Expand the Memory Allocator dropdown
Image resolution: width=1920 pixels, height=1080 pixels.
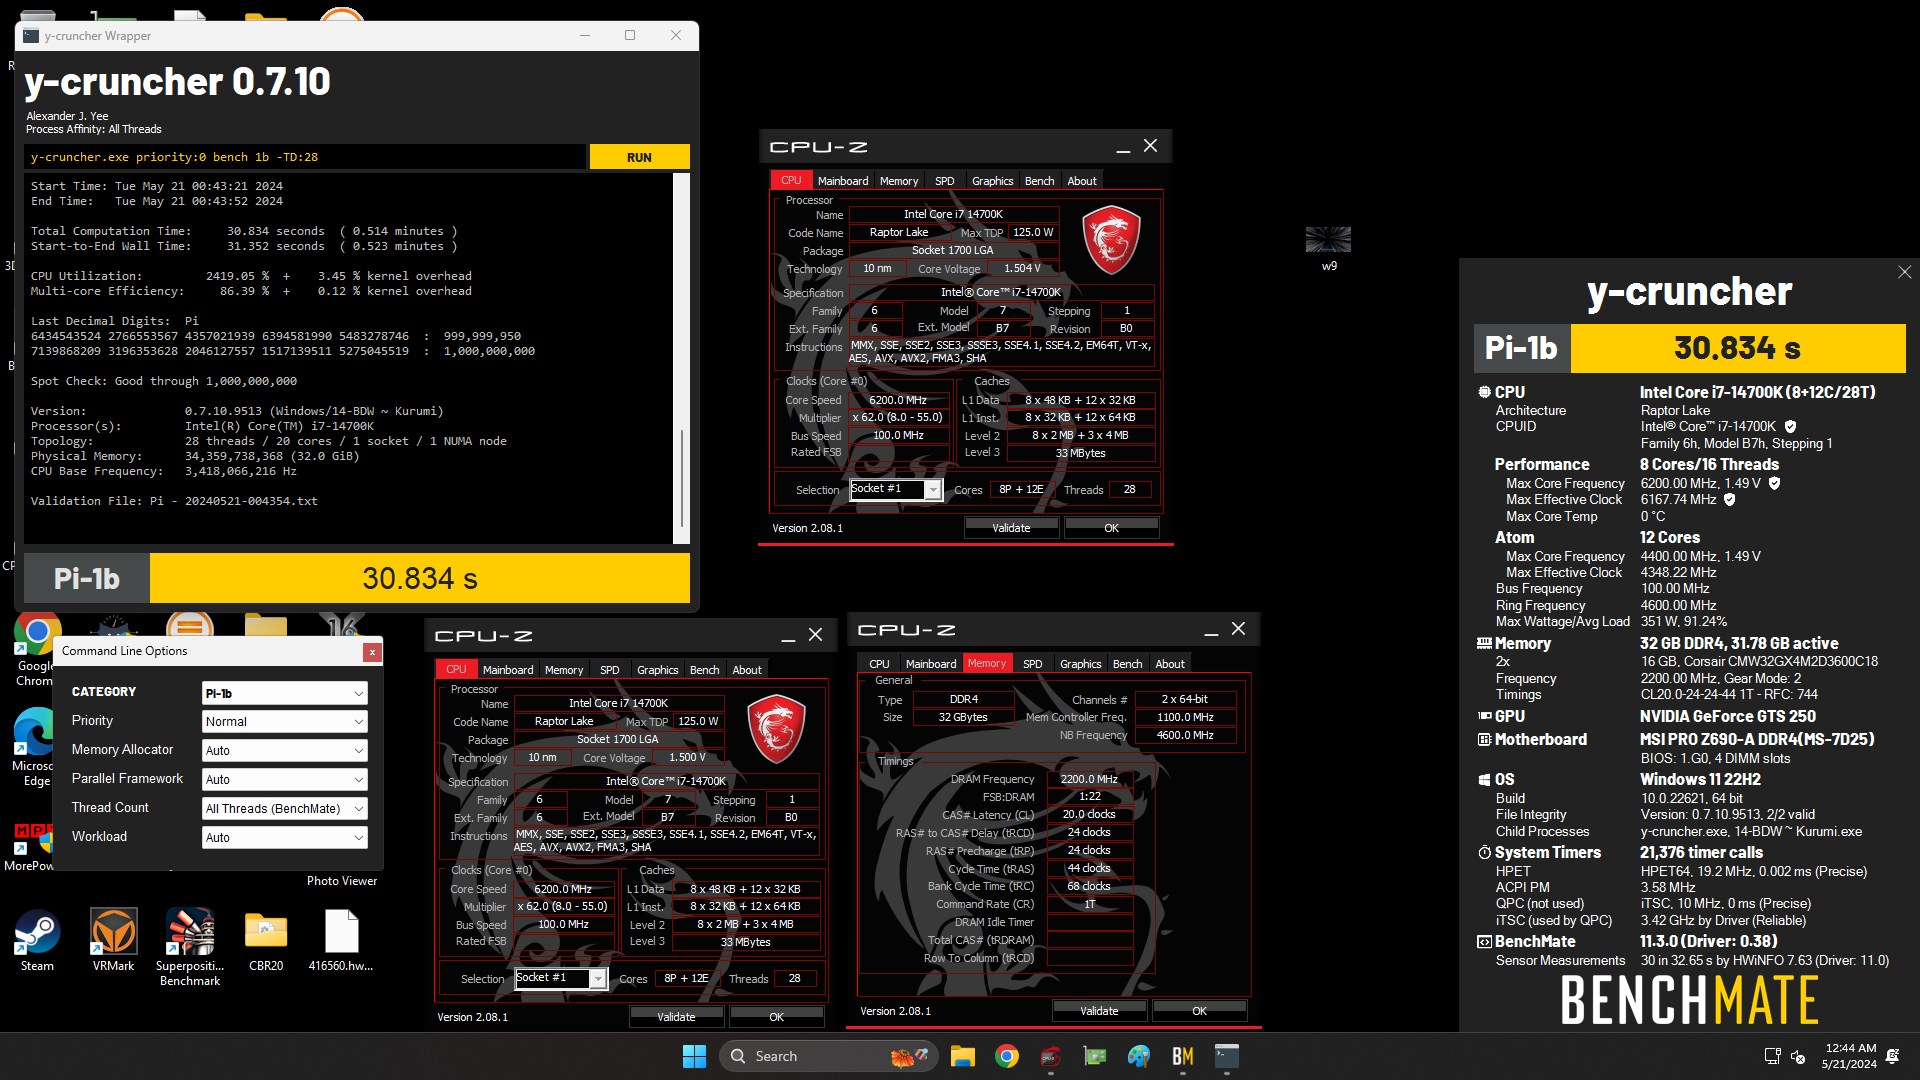pos(285,751)
